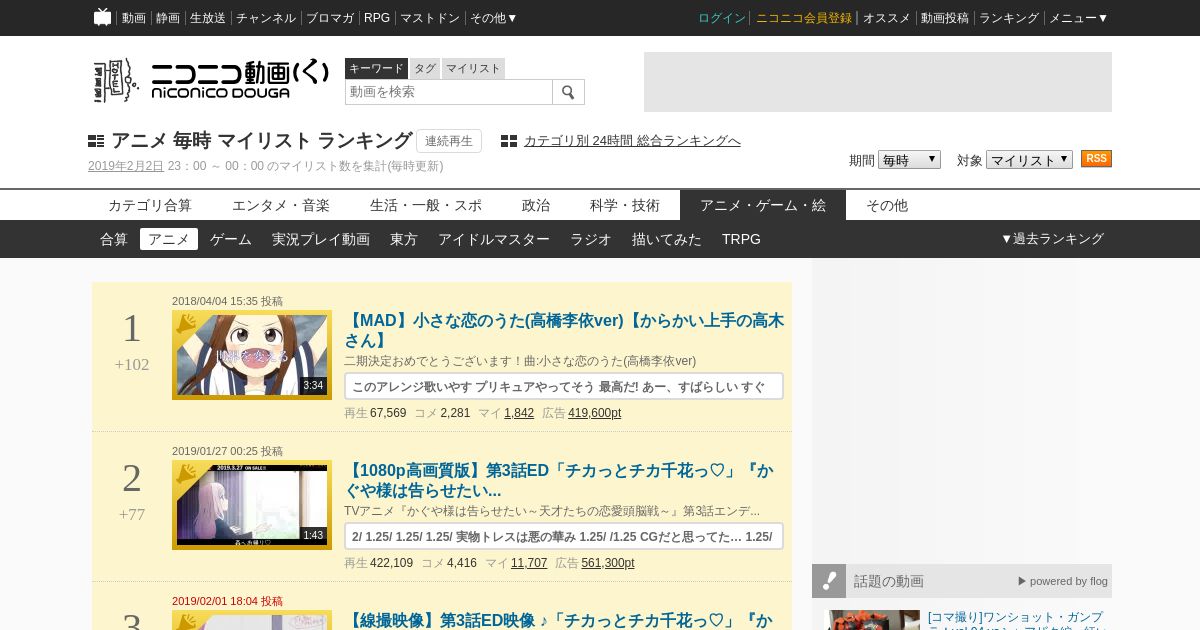Select the タグ search tab
The height and width of the screenshot is (630, 1200).
(x=425, y=68)
